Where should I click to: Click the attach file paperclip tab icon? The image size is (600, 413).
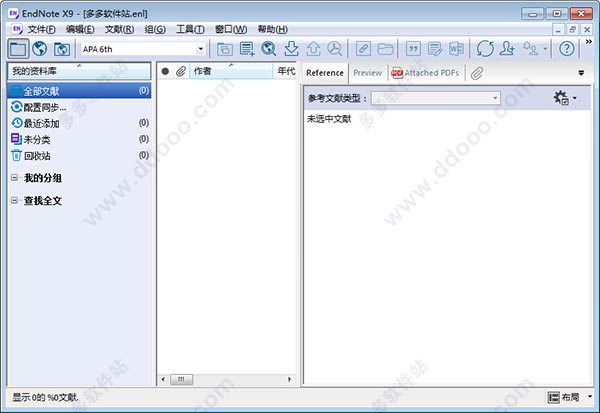click(x=477, y=73)
